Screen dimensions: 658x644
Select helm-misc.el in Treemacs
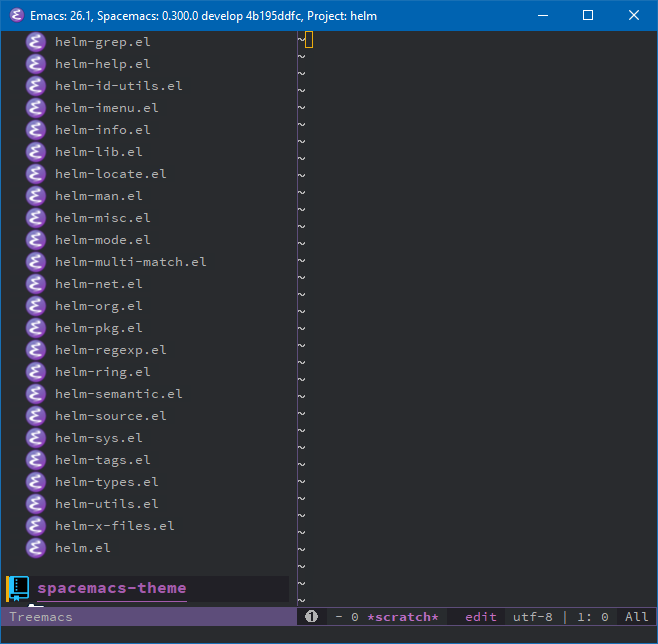(103, 218)
